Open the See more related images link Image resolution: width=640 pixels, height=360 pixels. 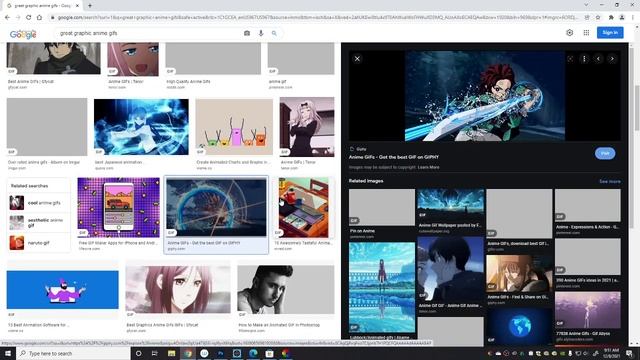pyautogui.click(x=609, y=181)
